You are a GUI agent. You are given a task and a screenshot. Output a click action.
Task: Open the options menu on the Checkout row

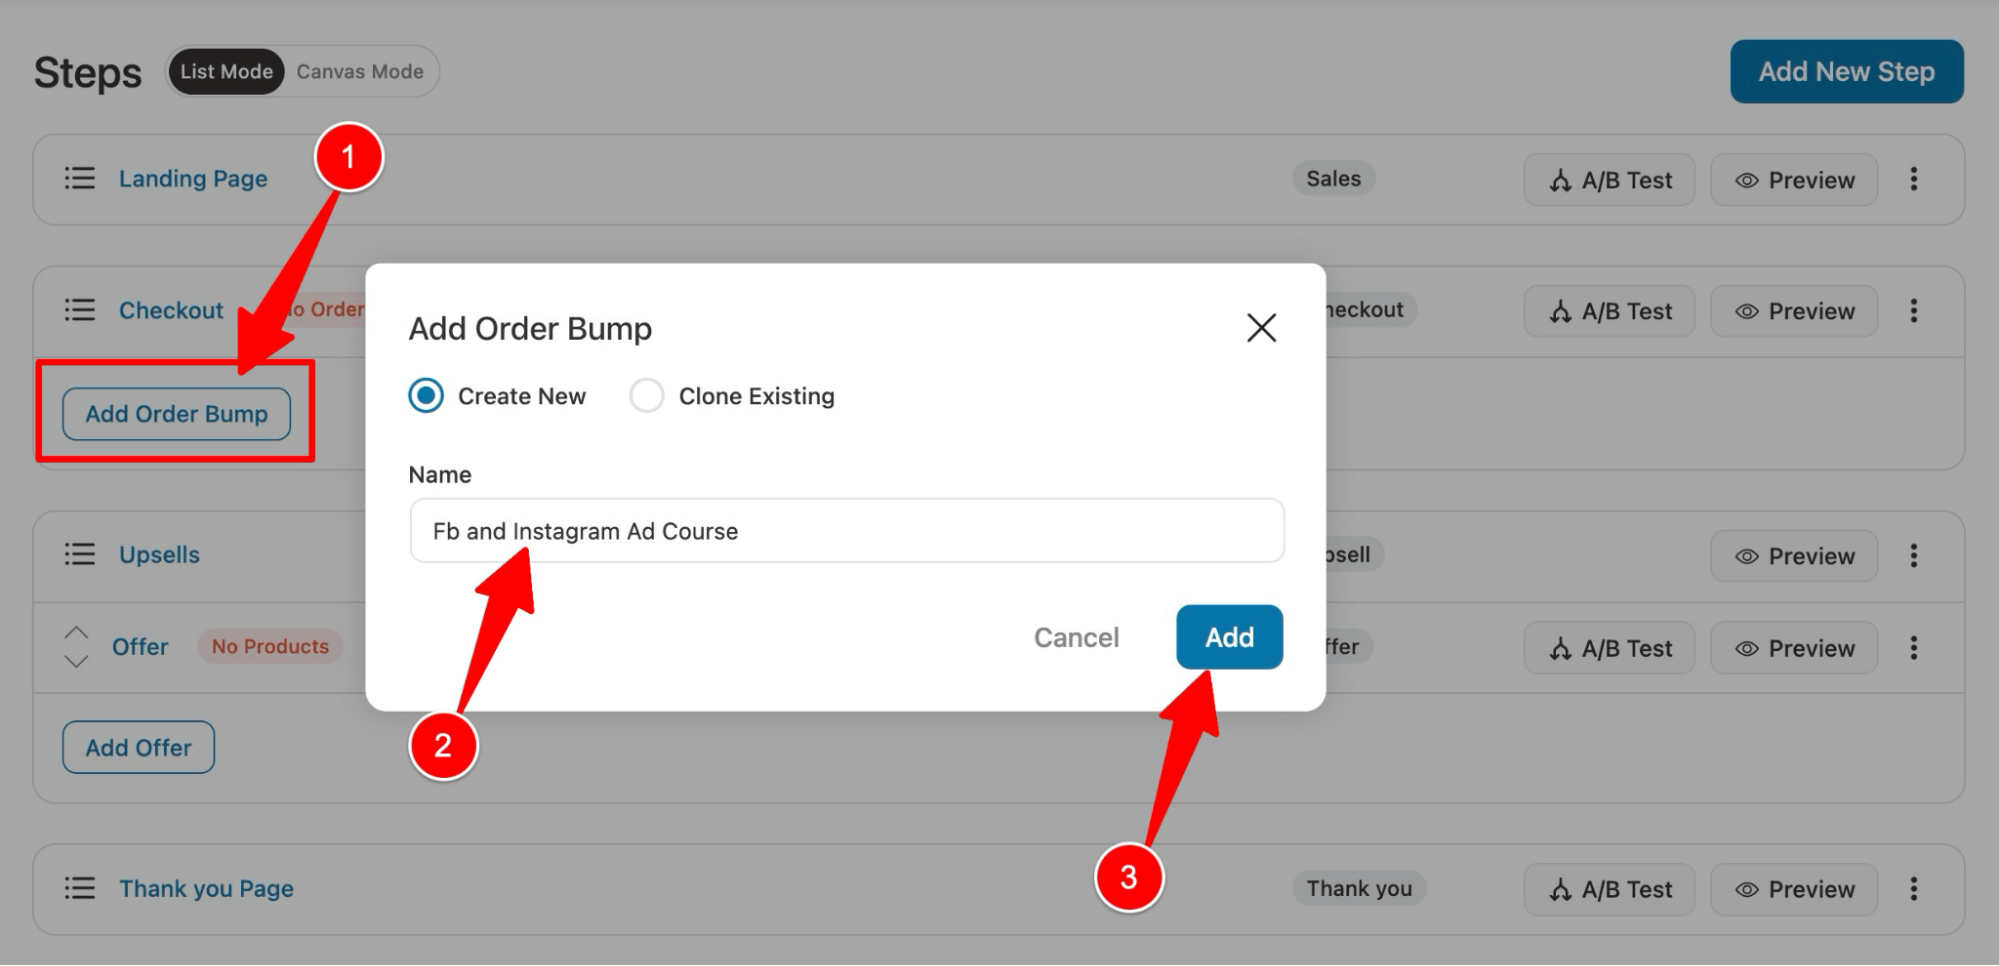point(1913,310)
